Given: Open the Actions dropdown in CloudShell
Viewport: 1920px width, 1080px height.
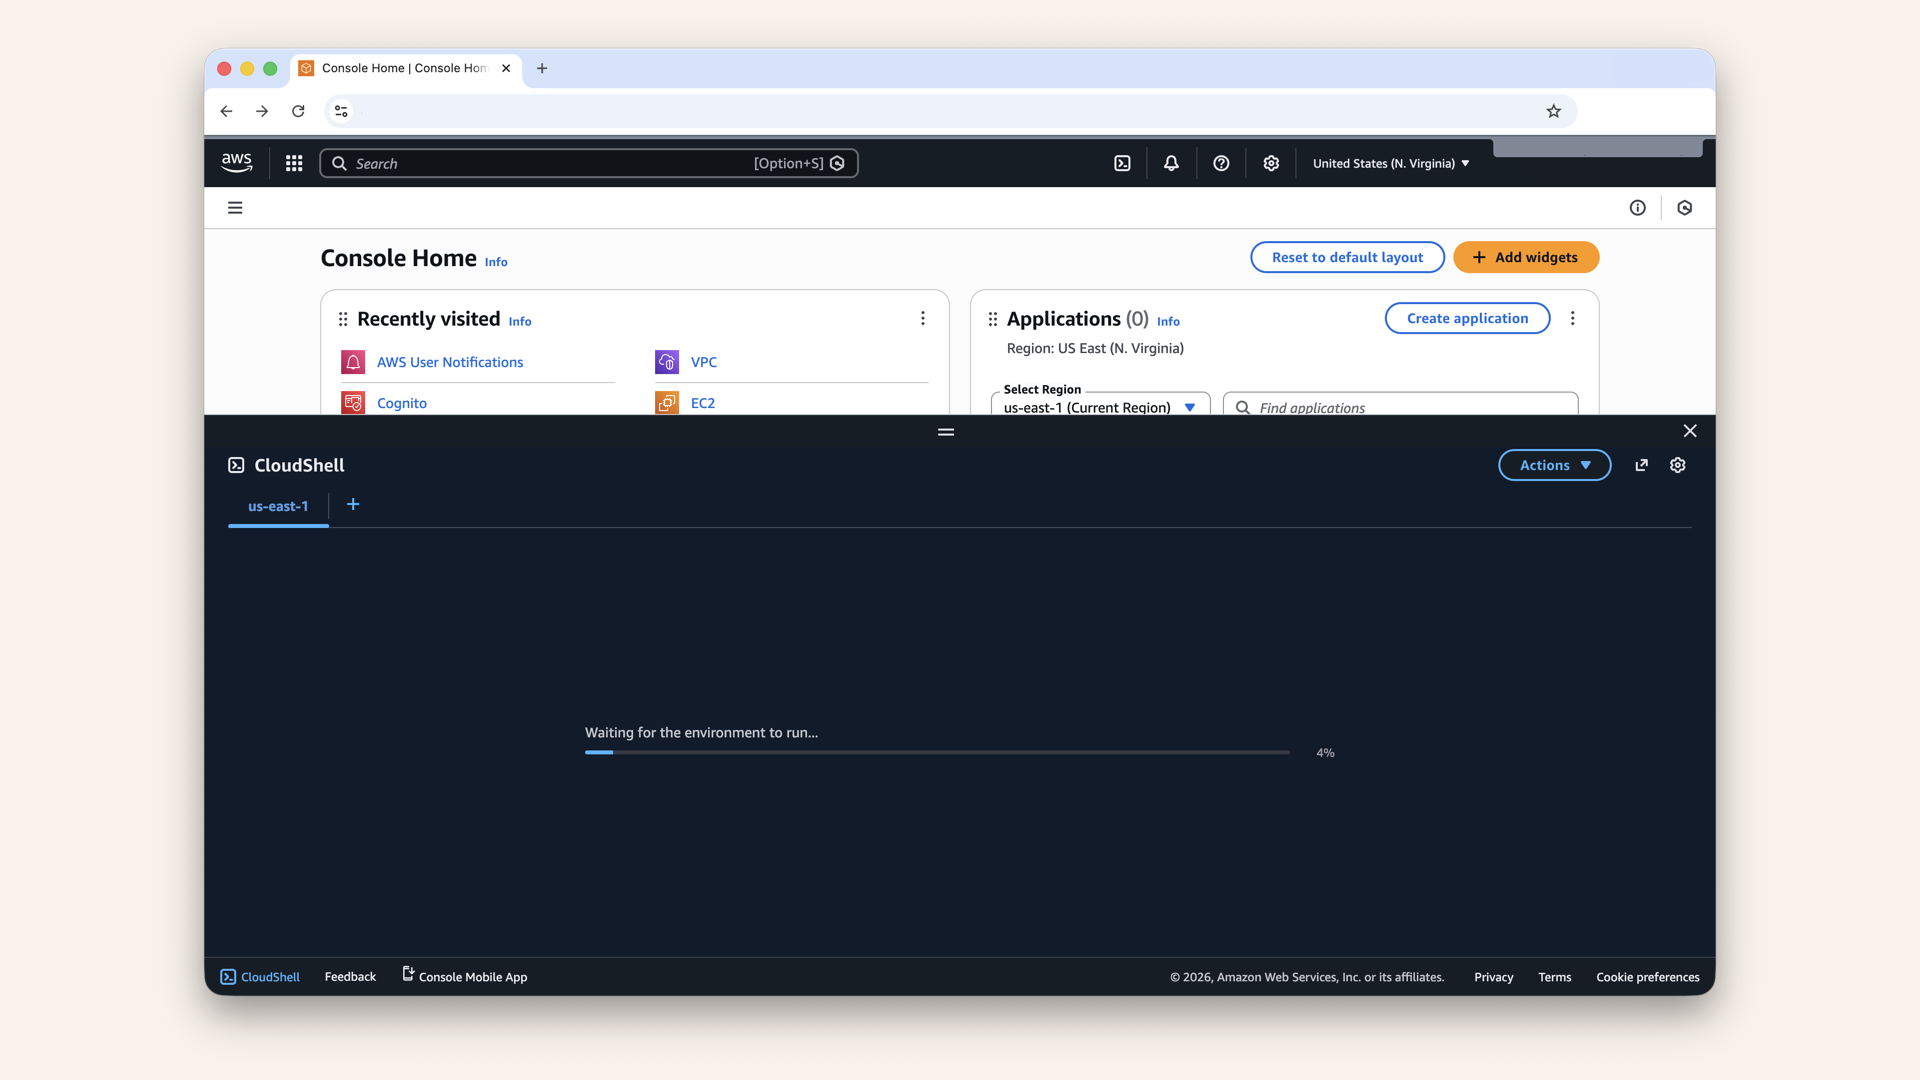Looking at the screenshot, I should click(1554, 465).
